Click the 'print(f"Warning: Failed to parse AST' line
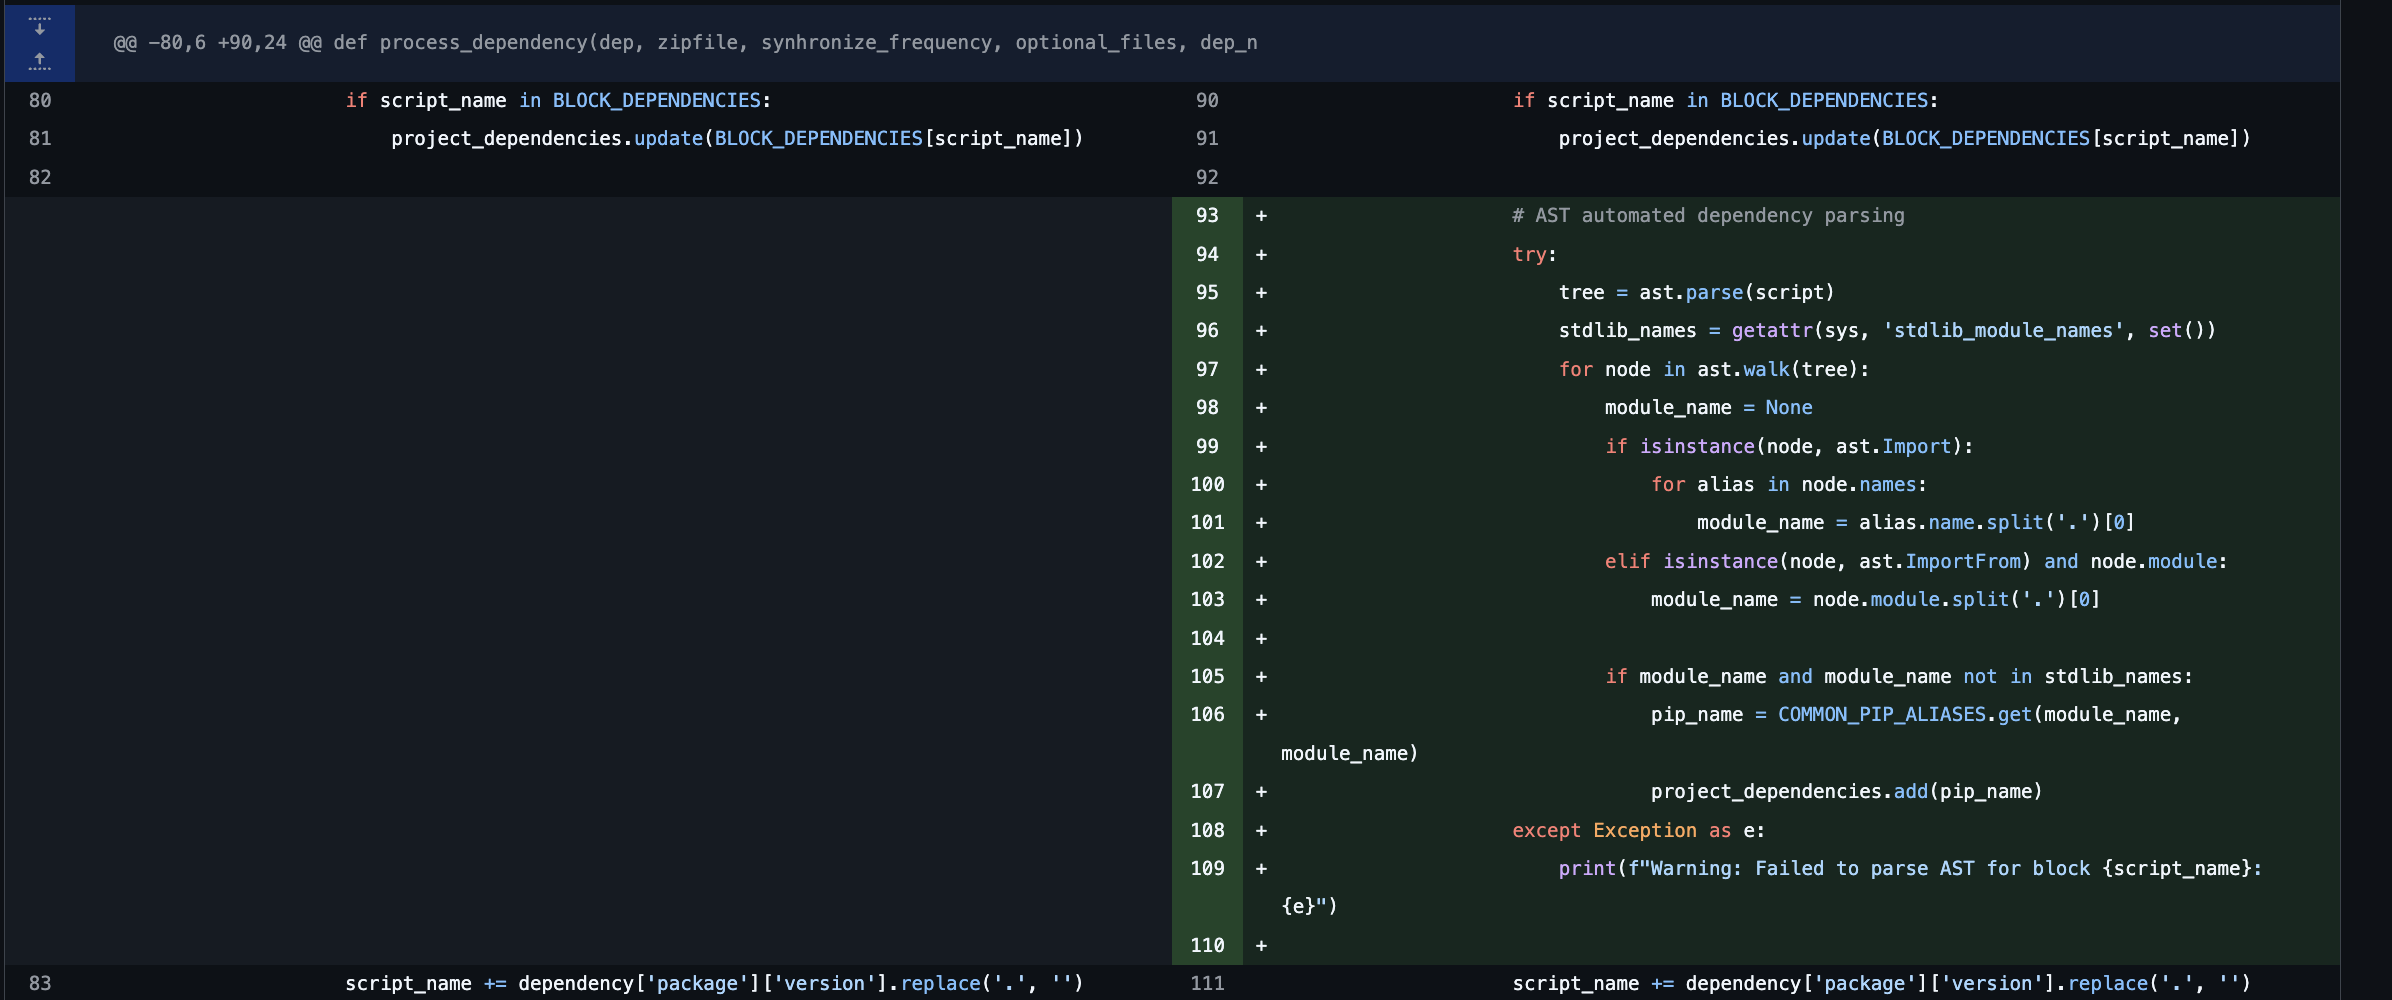The image size is (2392, 1000). pos(1910,868)
